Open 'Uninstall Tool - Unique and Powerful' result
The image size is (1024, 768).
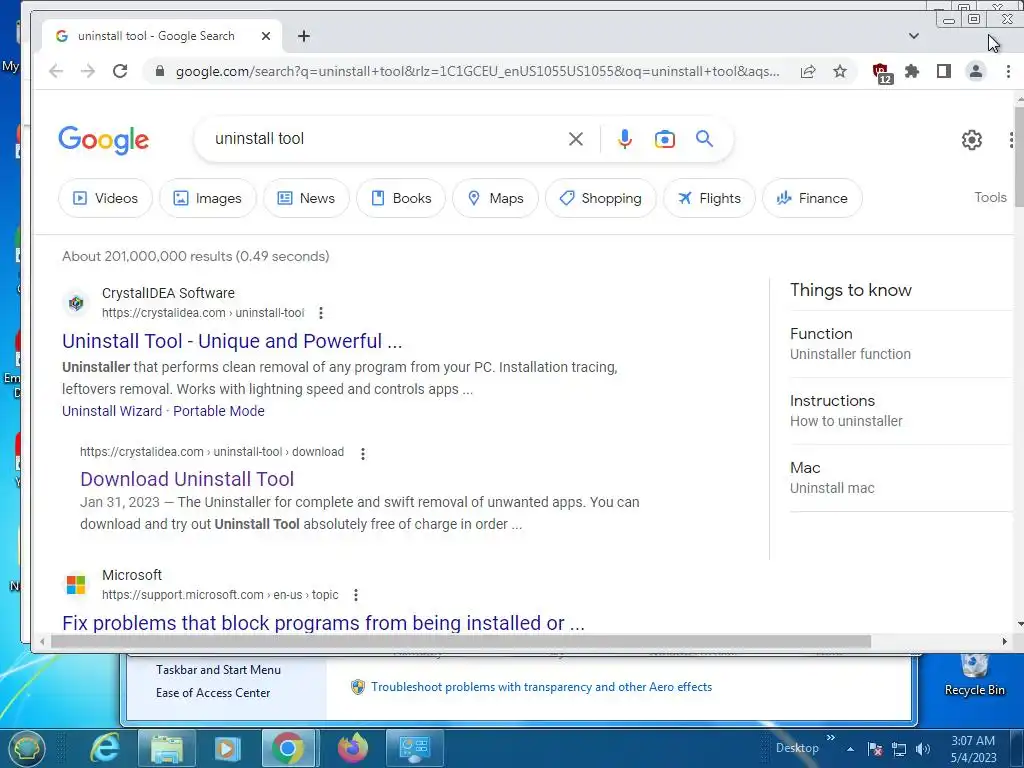232,341
